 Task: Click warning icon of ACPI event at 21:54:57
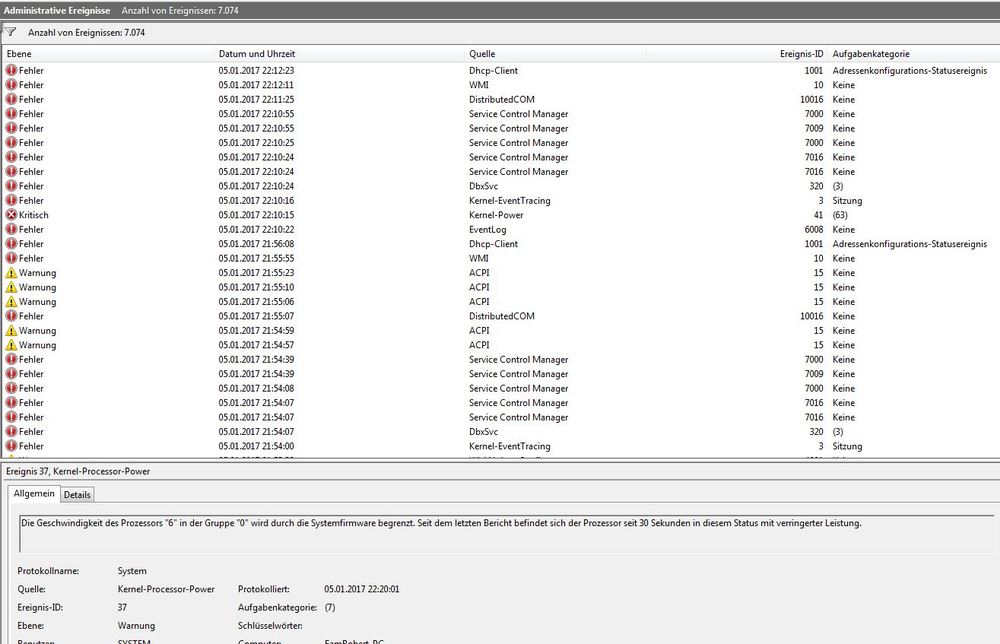12,345
